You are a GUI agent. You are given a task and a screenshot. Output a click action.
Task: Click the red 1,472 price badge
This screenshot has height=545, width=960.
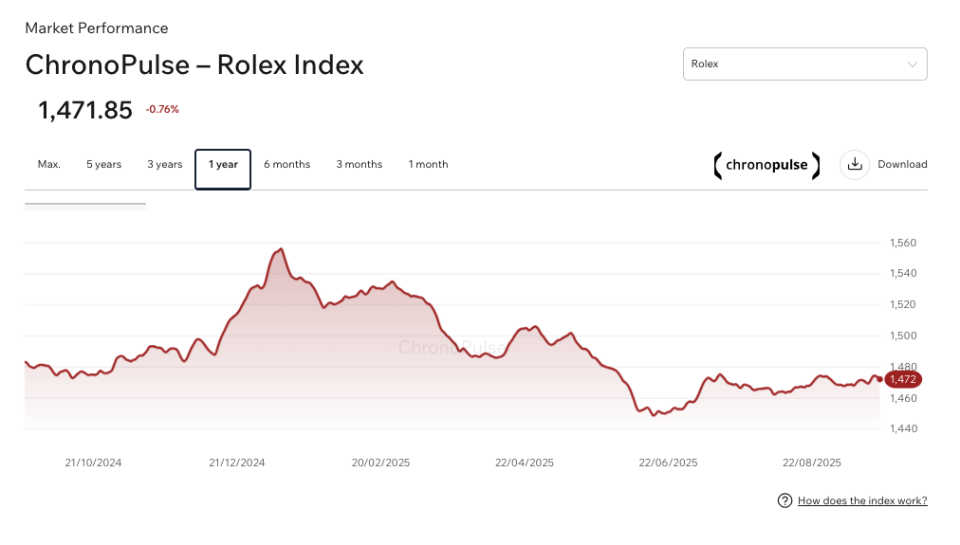[903, 380]
